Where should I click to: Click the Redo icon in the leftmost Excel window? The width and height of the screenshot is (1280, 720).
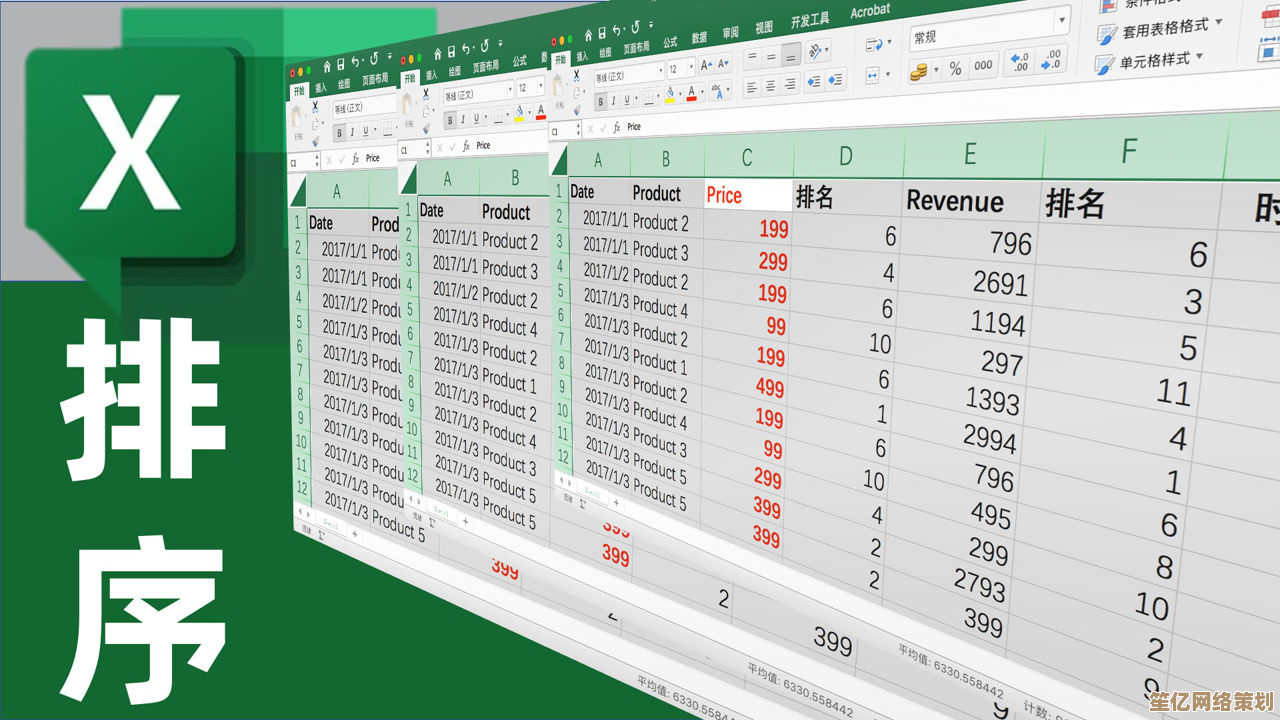pyautogui.click(x=374, y=59)
